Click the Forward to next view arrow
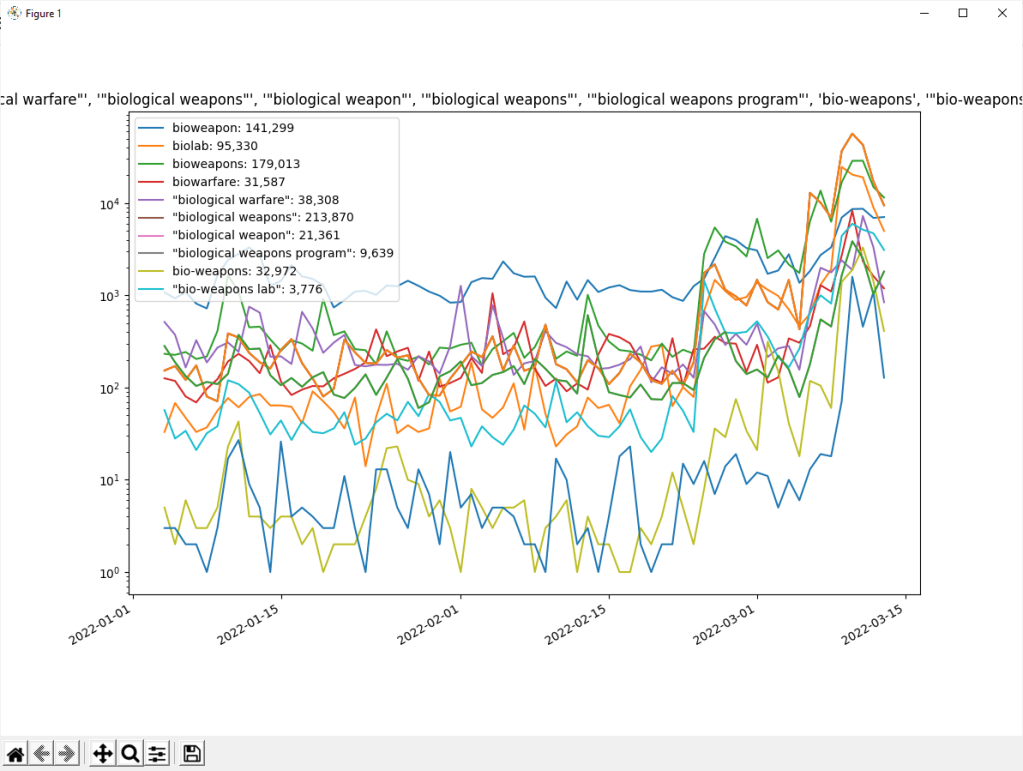Viewport: 1023px width, 771px height. [x=67, y=754]
